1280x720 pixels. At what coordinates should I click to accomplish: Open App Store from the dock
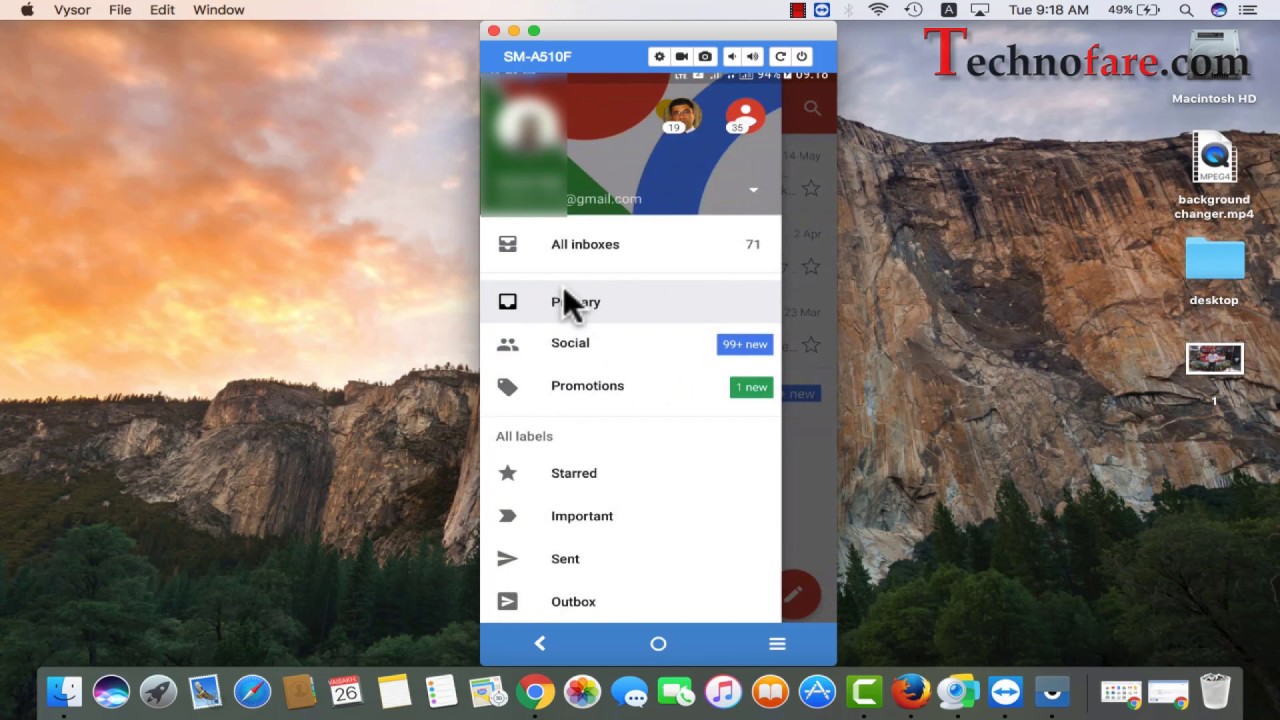pos(817,692)
